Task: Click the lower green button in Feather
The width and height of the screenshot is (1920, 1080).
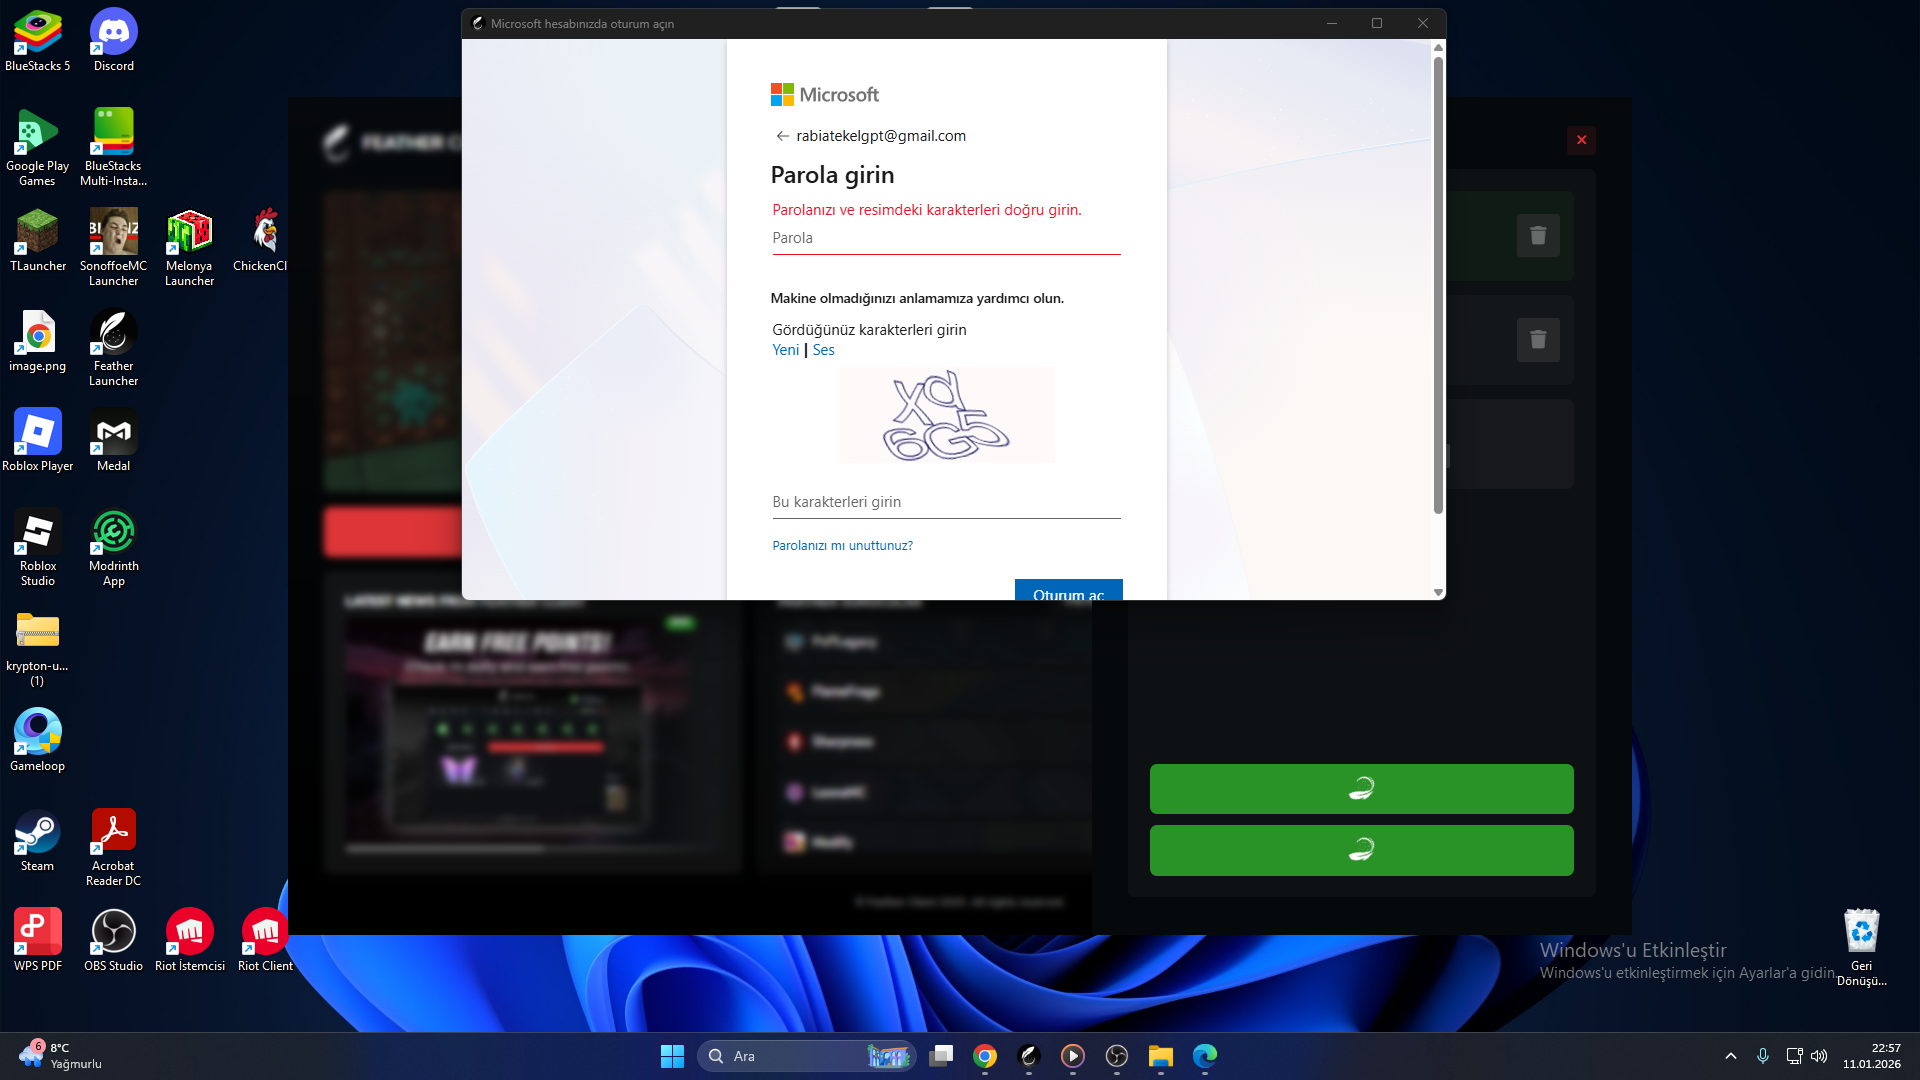Action: click(x=1361, y=851)
